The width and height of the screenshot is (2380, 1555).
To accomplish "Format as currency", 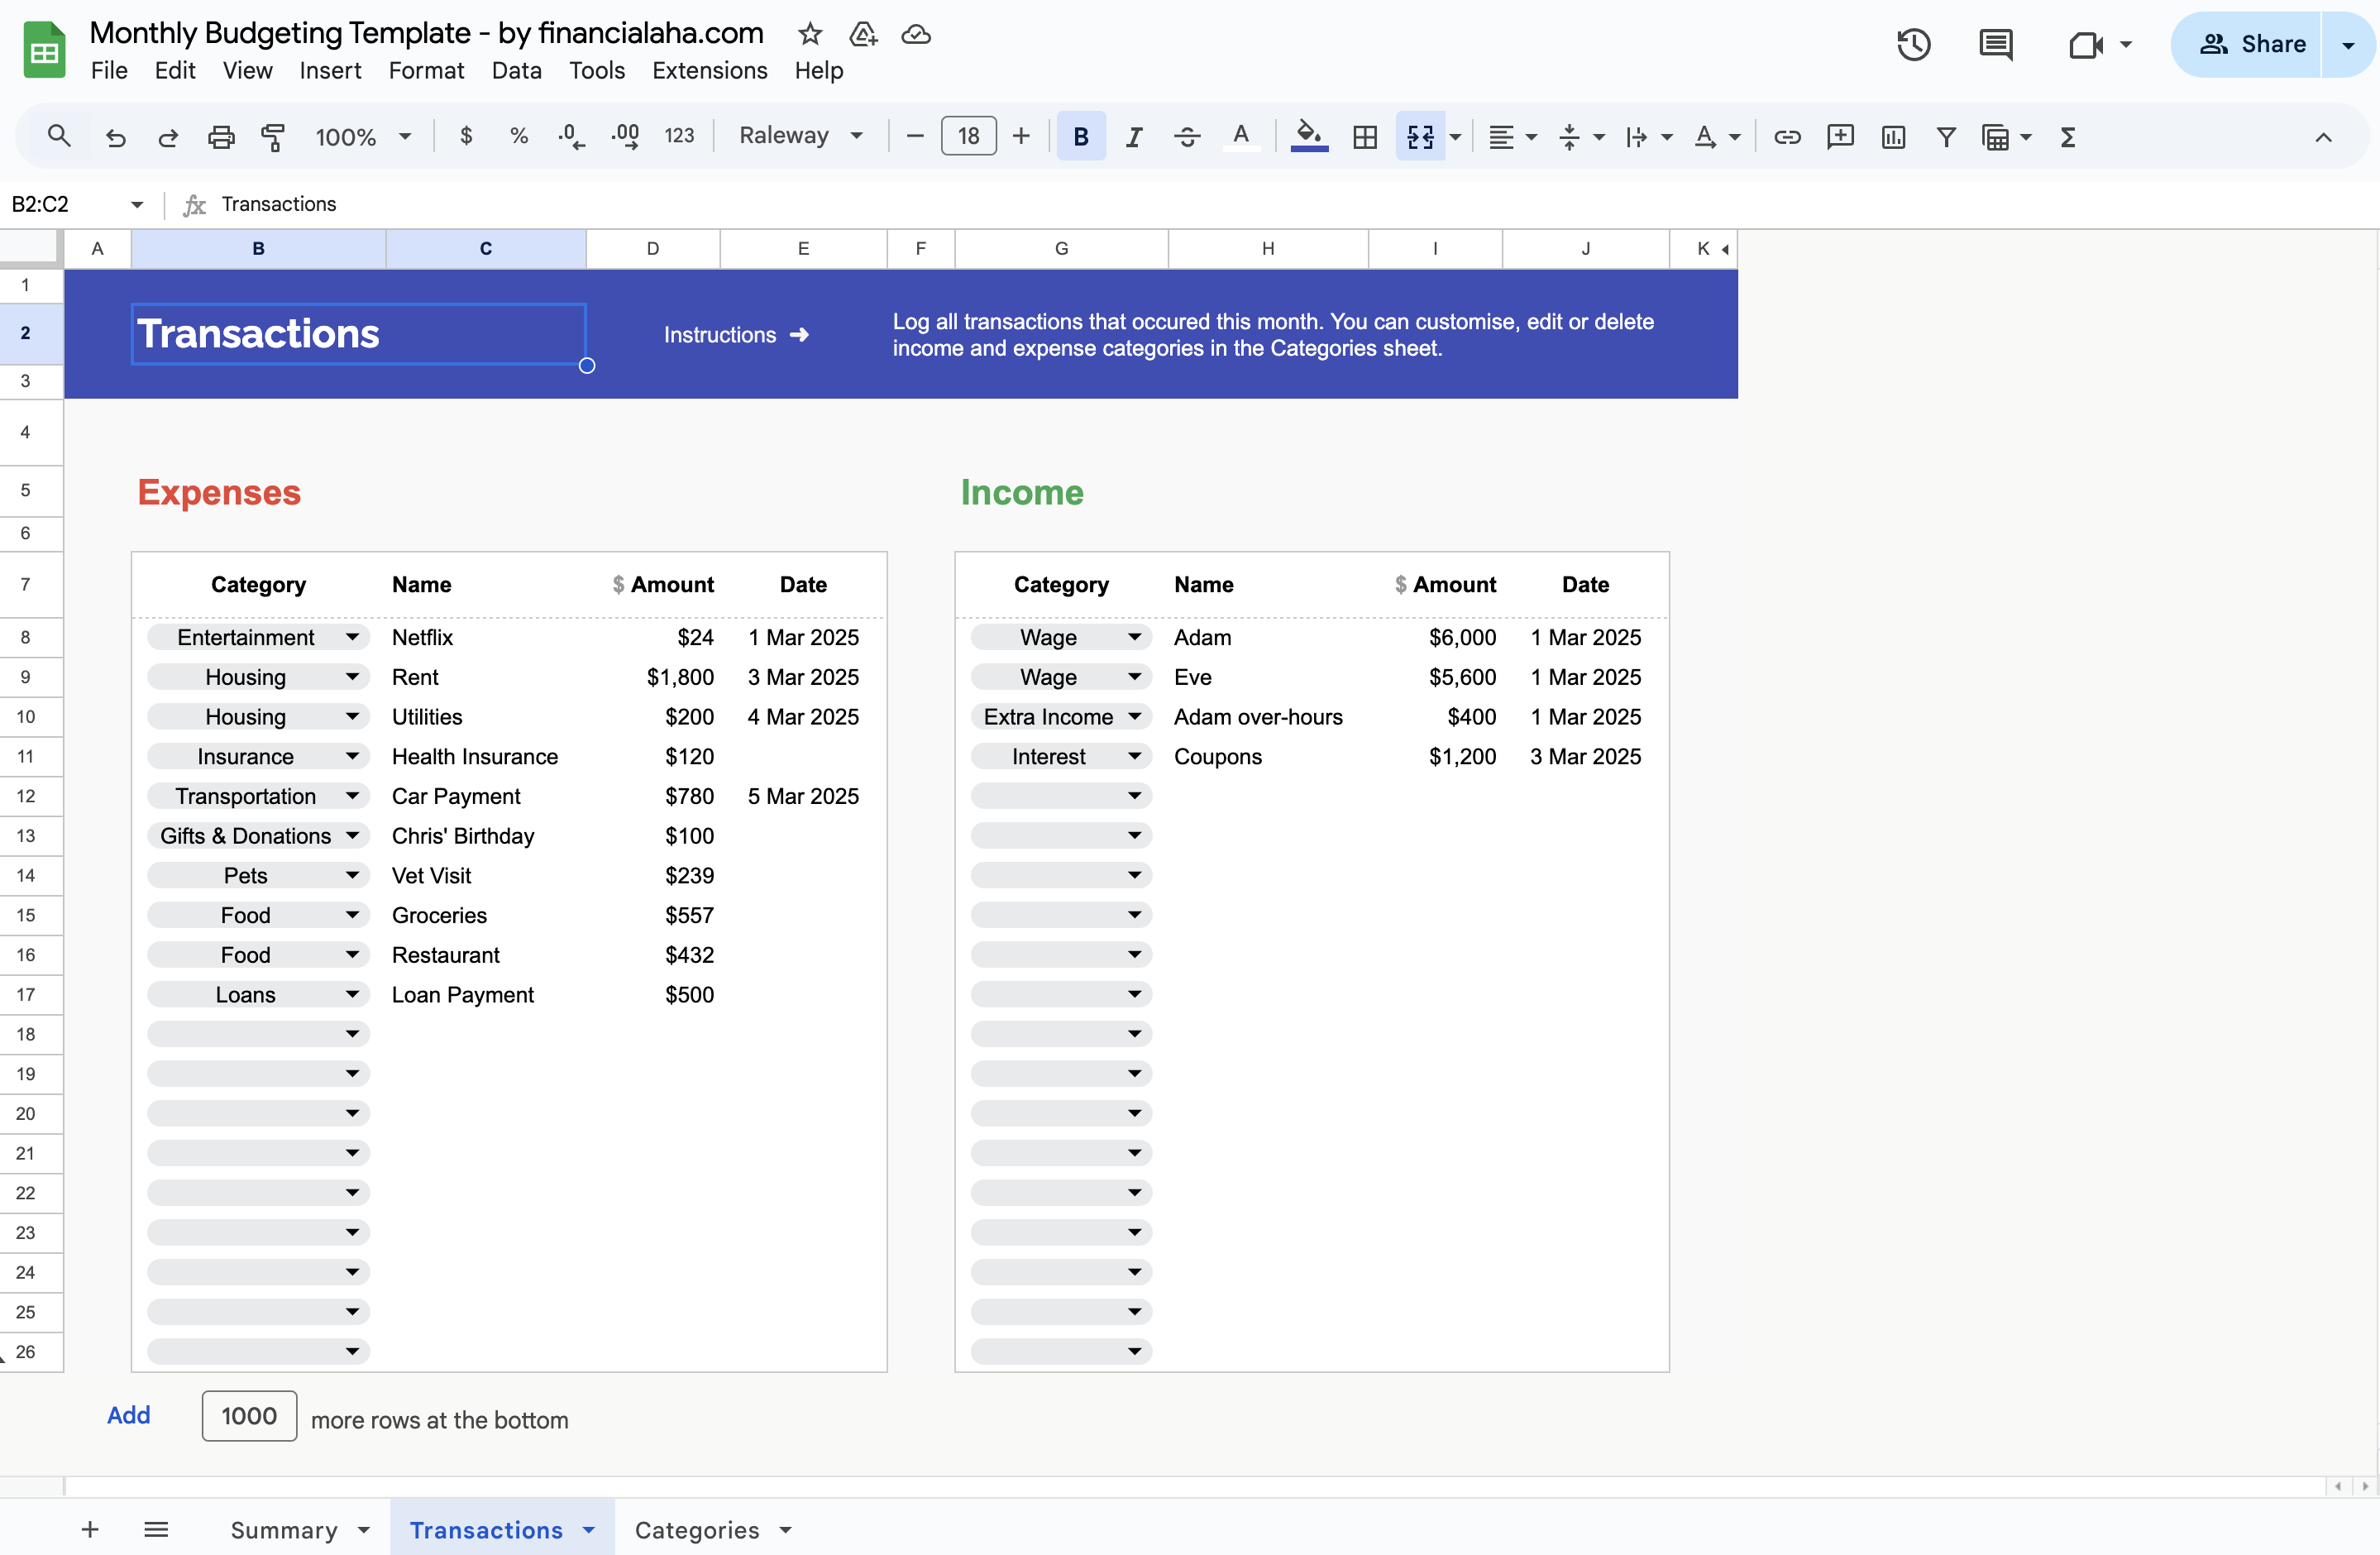I will (x=466, y=136).
